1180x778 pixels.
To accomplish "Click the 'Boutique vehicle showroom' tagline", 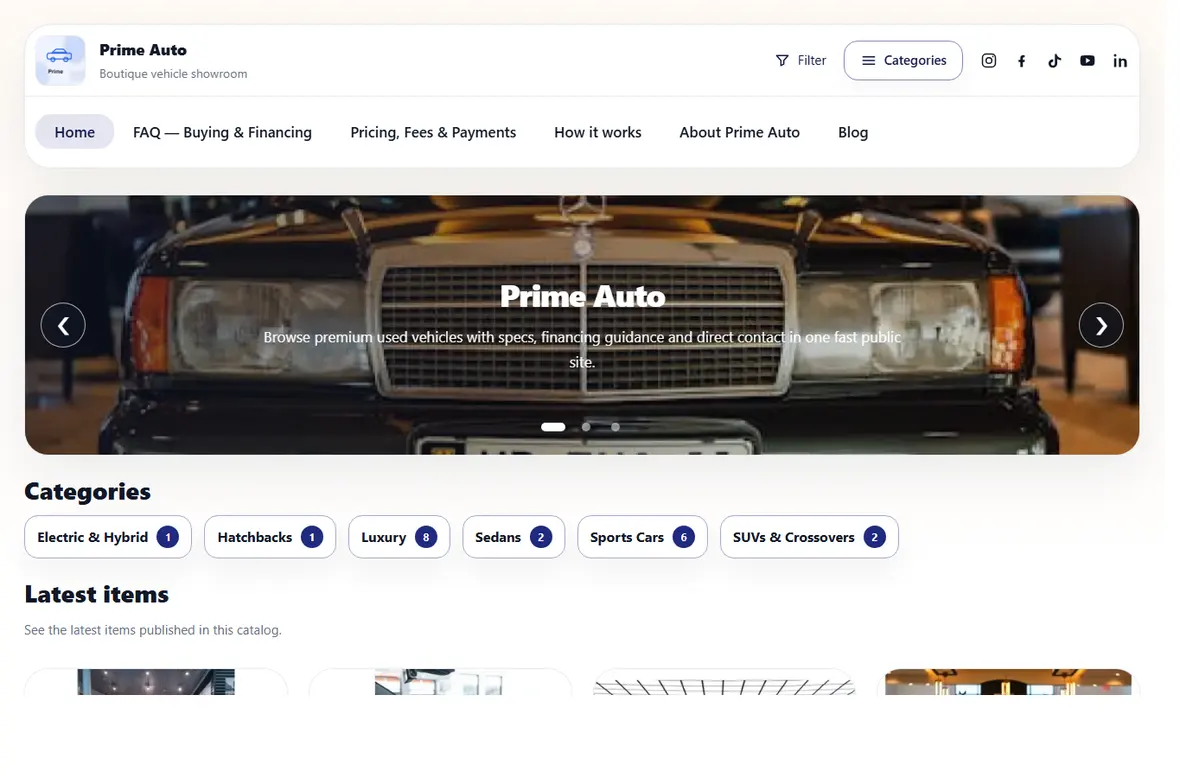I will point(173,74).
